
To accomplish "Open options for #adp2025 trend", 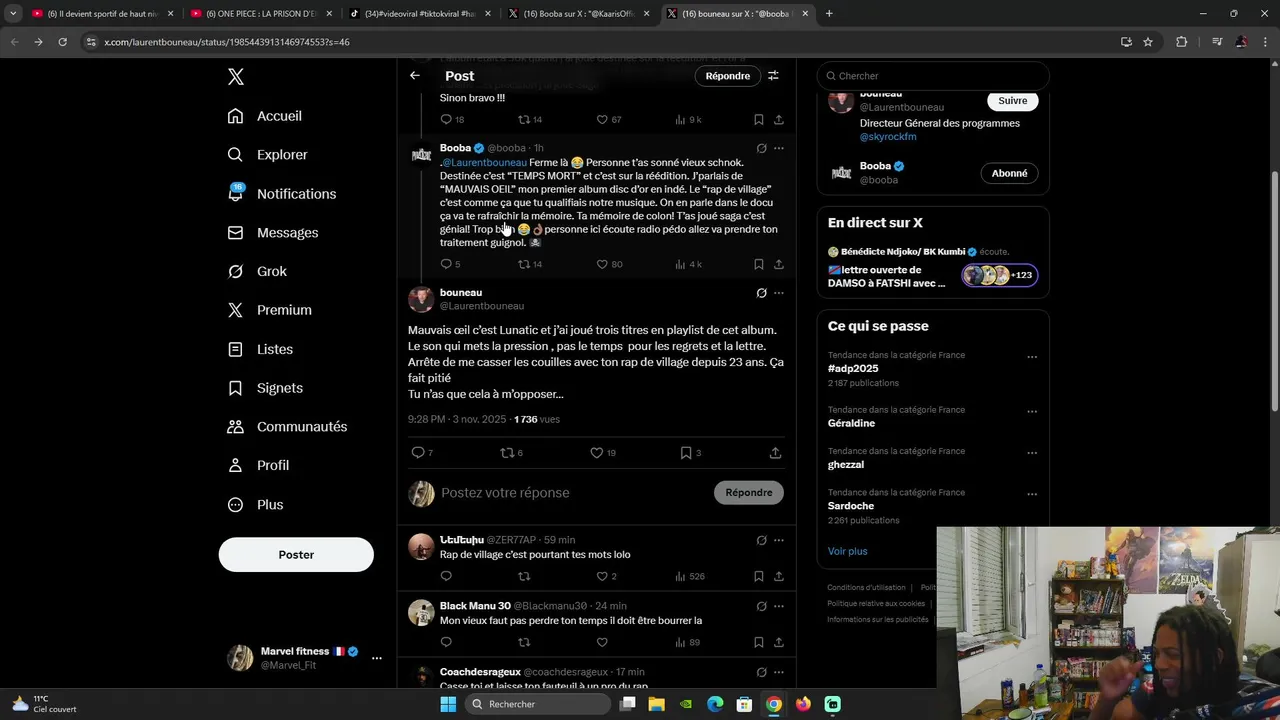I will [x=1032, y=357].
